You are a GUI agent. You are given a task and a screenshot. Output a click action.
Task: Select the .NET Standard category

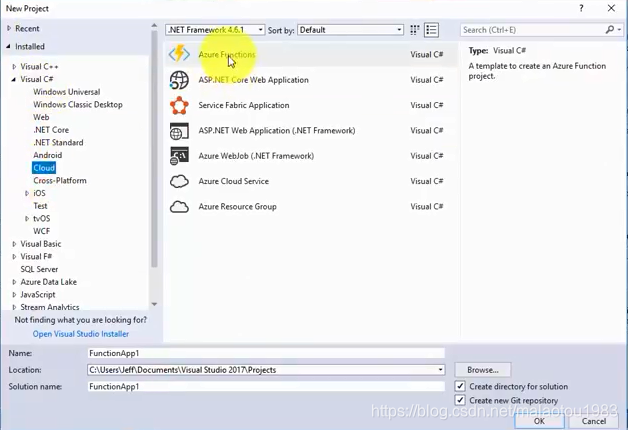58,143
